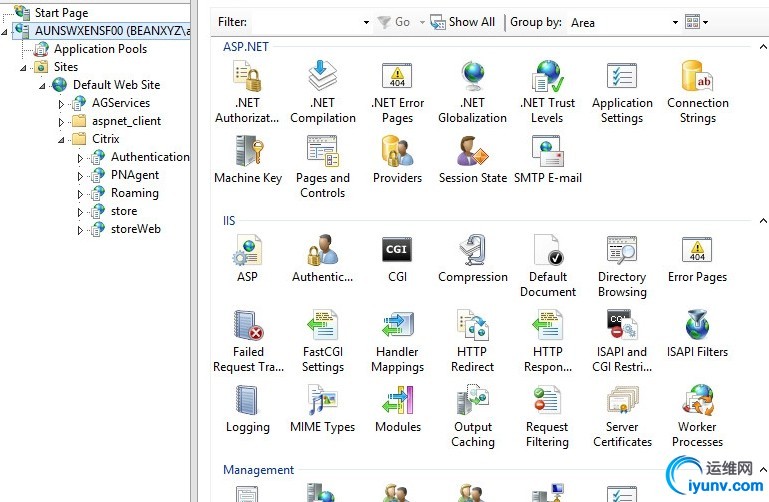This screenshot has height=502, width=769.
Task: Open the Filter dropdown arrow
Action: [366, 23]
